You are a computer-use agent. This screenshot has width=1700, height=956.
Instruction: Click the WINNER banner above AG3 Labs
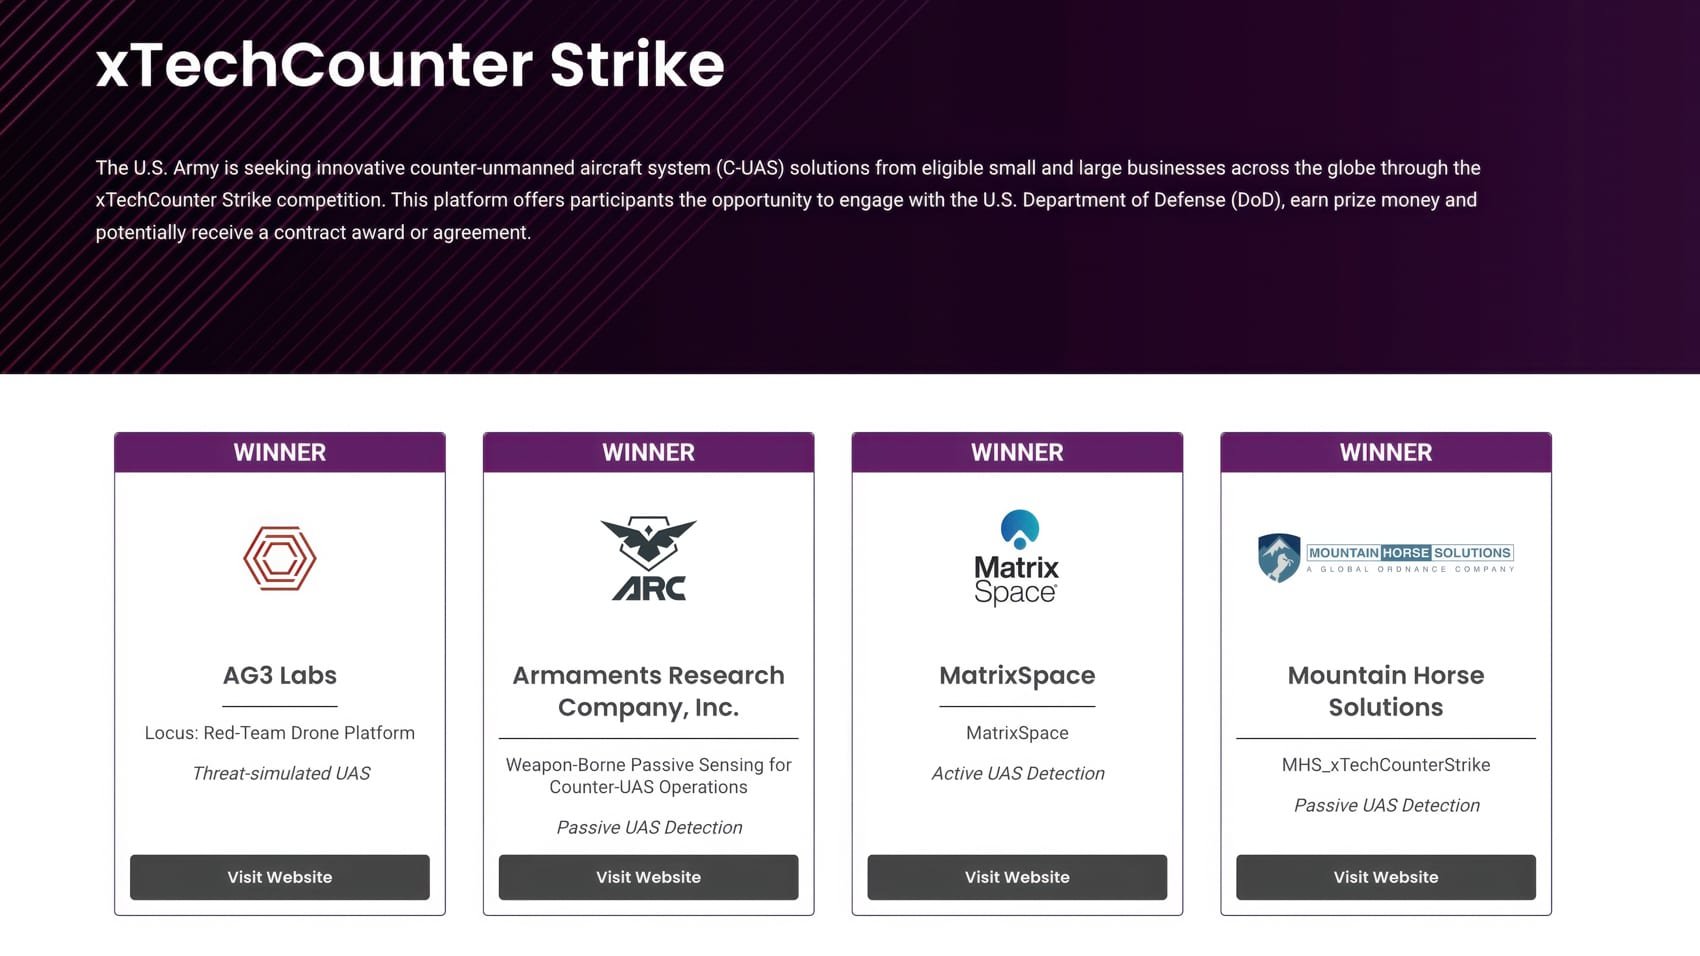pyautogui.click(x=279, y=452)
